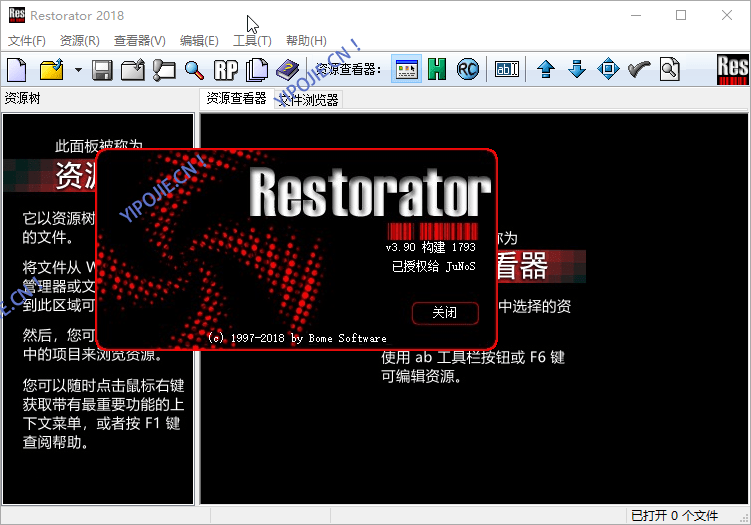Click the Save floppy disk icon
The width and height of the screenshot is (751, 525).
click(102, 70)
